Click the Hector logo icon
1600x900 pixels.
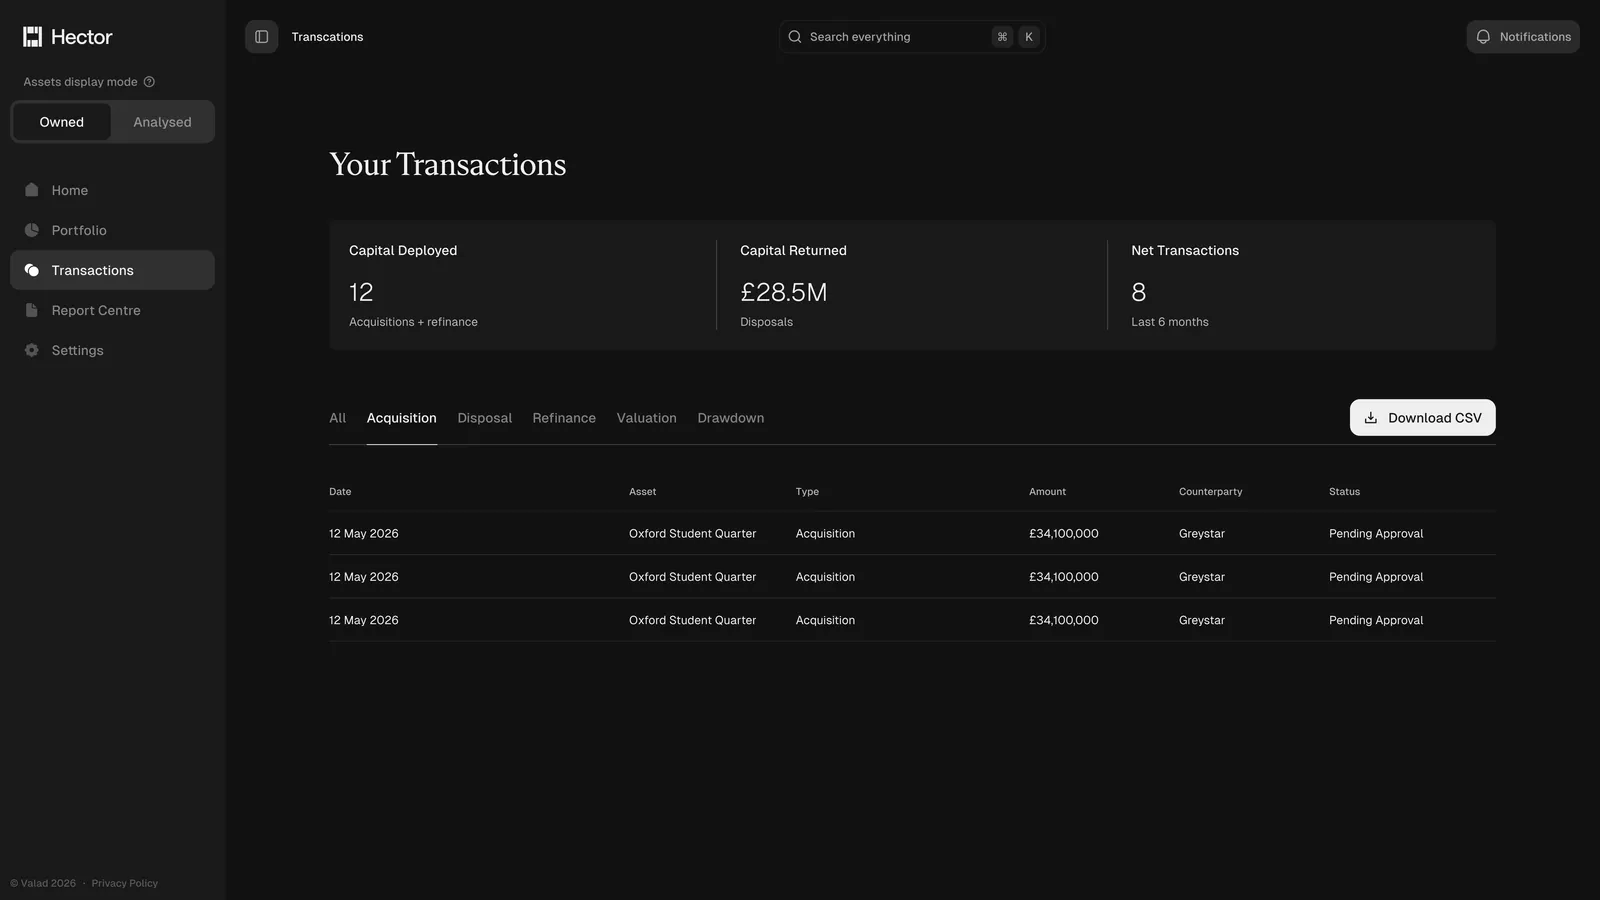[33, 37]
